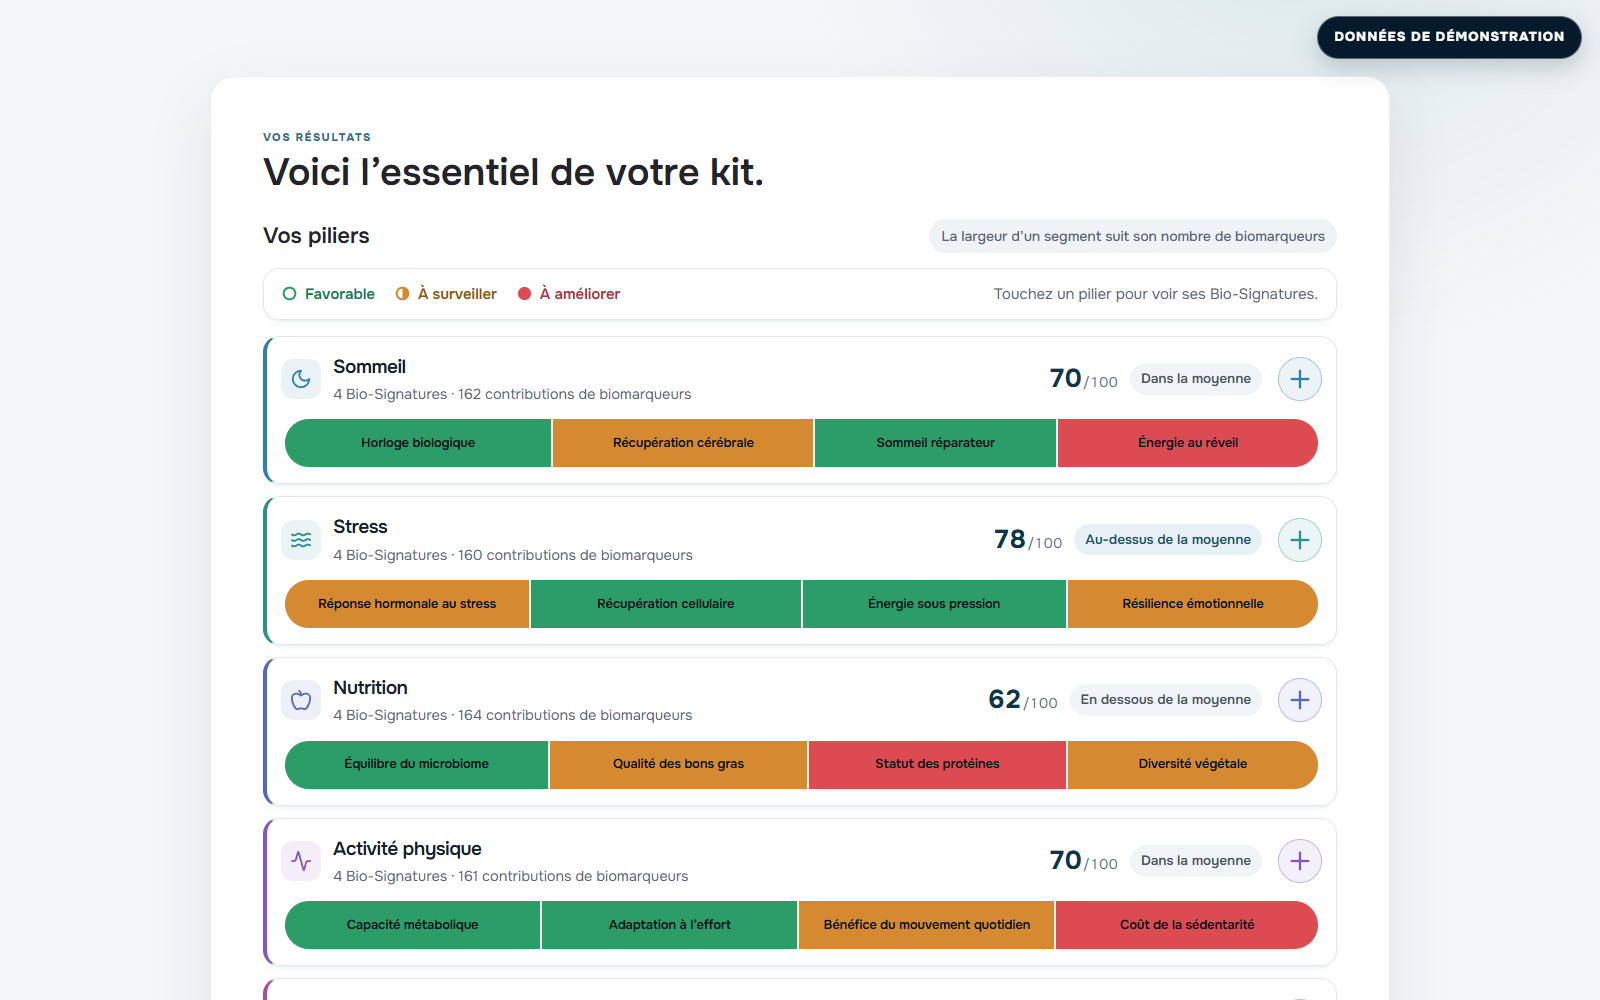Click the Sommeil pillar title
Viewport: 1600px width, 1000px height.
click(x=370, y=367)
